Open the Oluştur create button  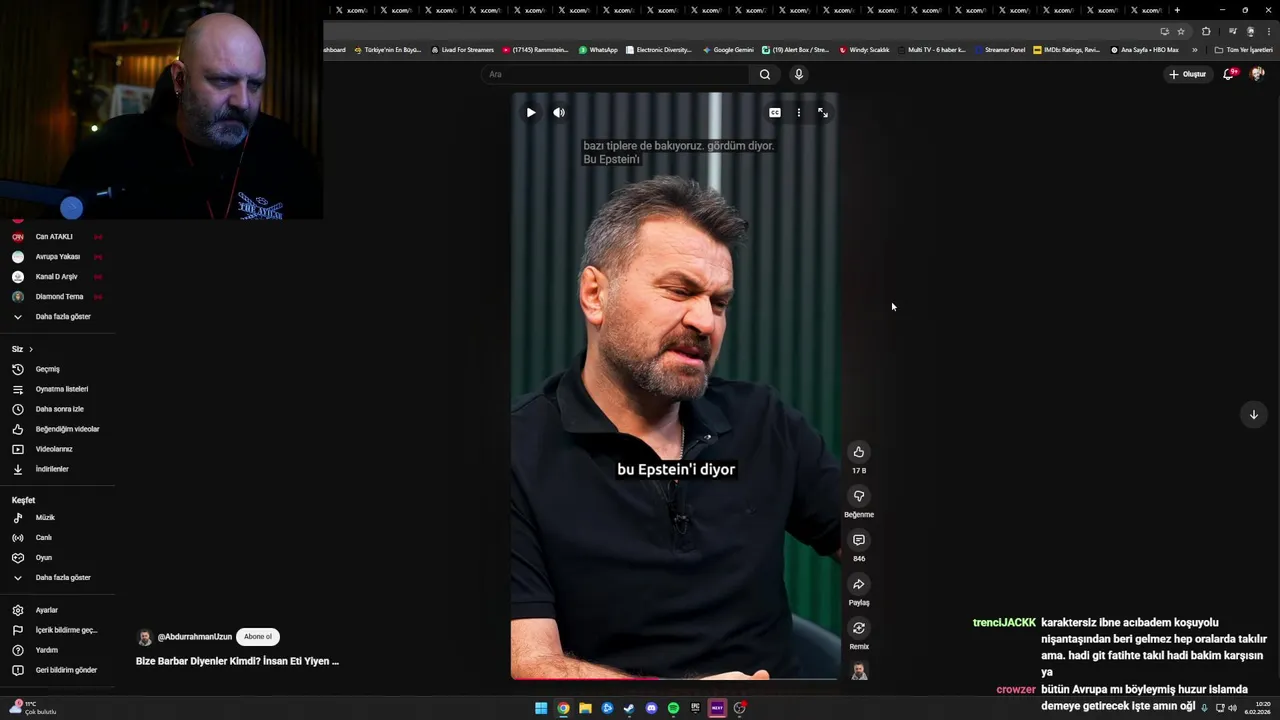pos(1188,74)
